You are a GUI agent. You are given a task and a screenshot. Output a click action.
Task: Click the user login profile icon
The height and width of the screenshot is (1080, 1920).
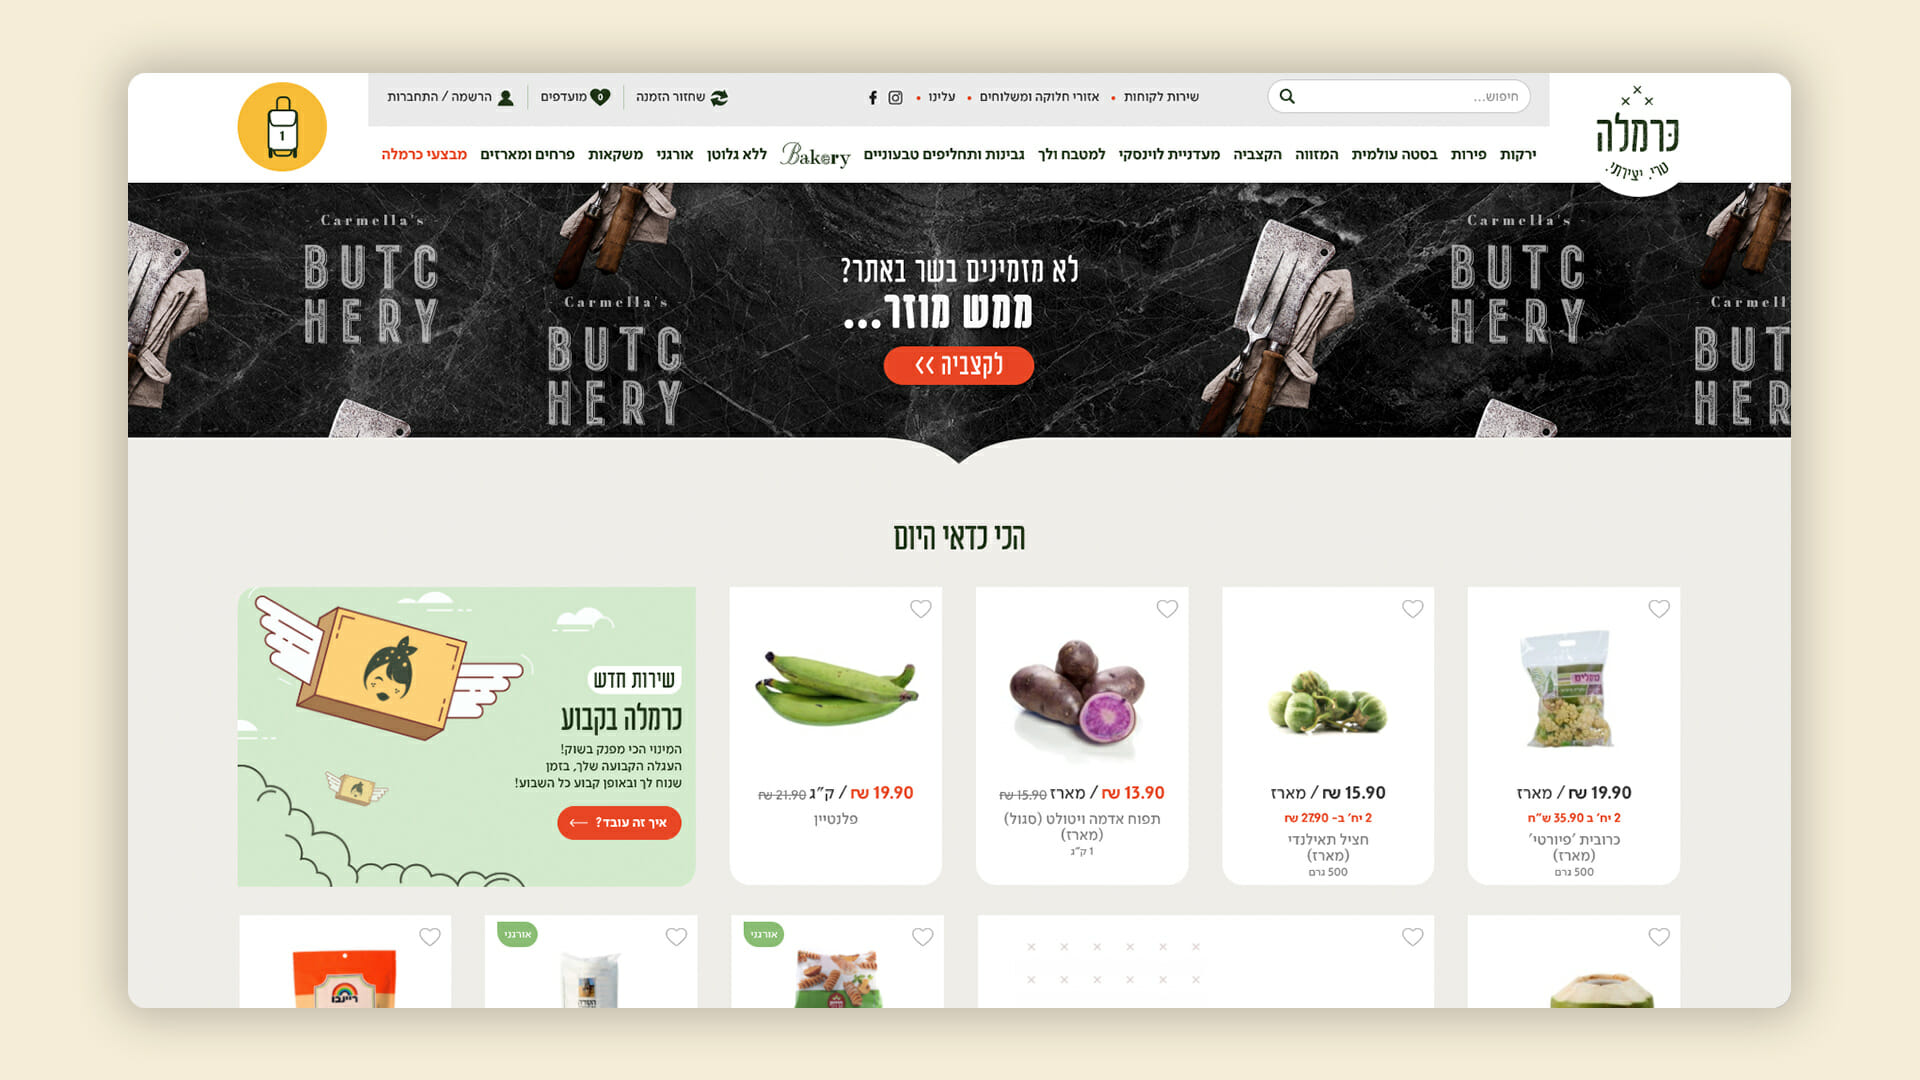tap(506, 97)
